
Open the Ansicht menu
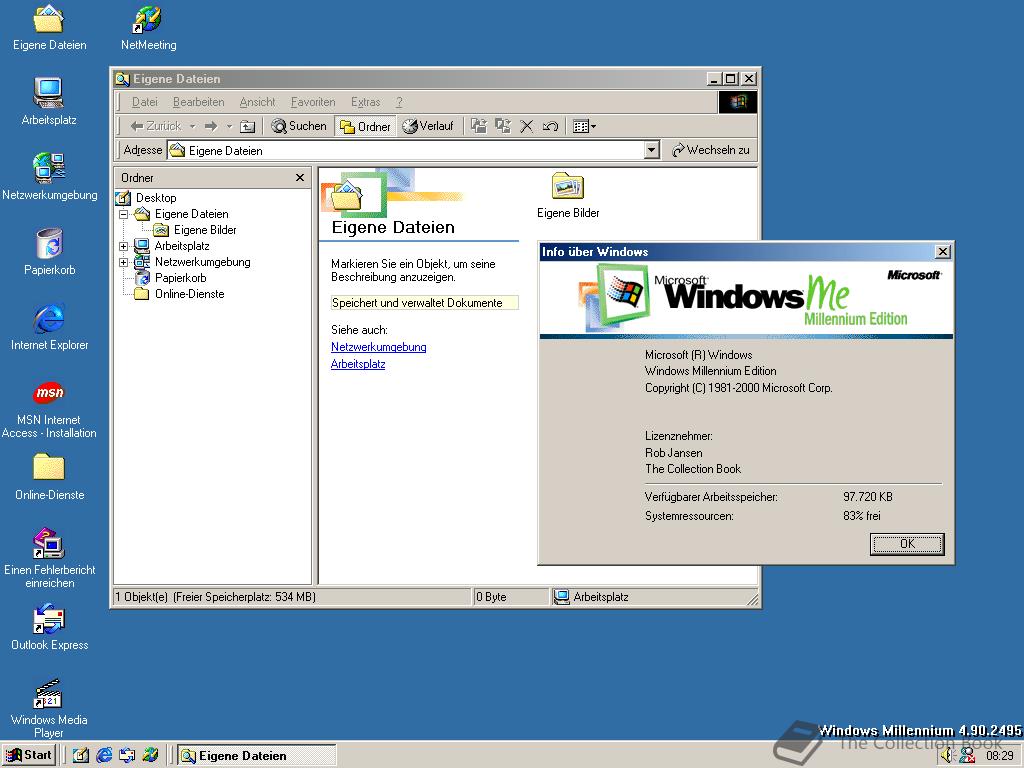(257, 102)
